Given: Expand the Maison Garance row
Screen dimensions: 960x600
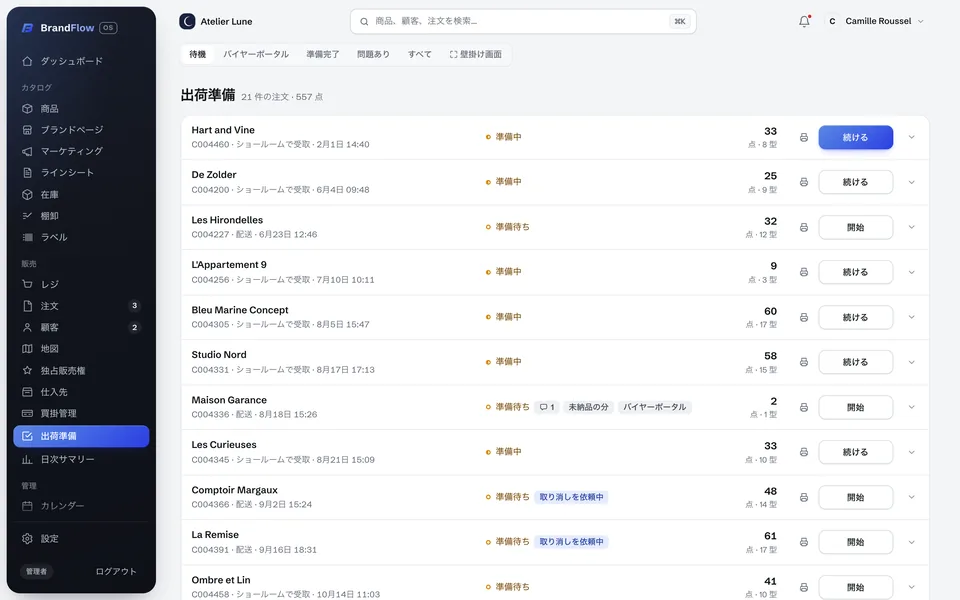Looking at the screenshot, I should point(912,407).
